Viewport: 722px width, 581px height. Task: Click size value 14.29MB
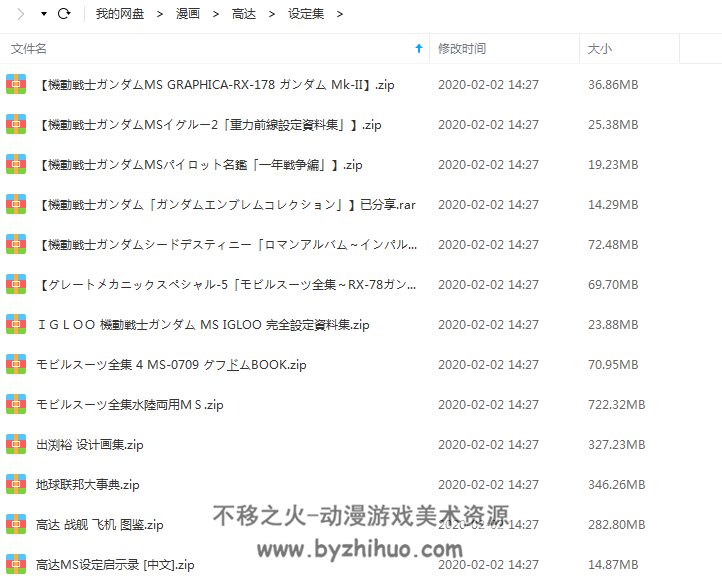click(x=613, y=205)
